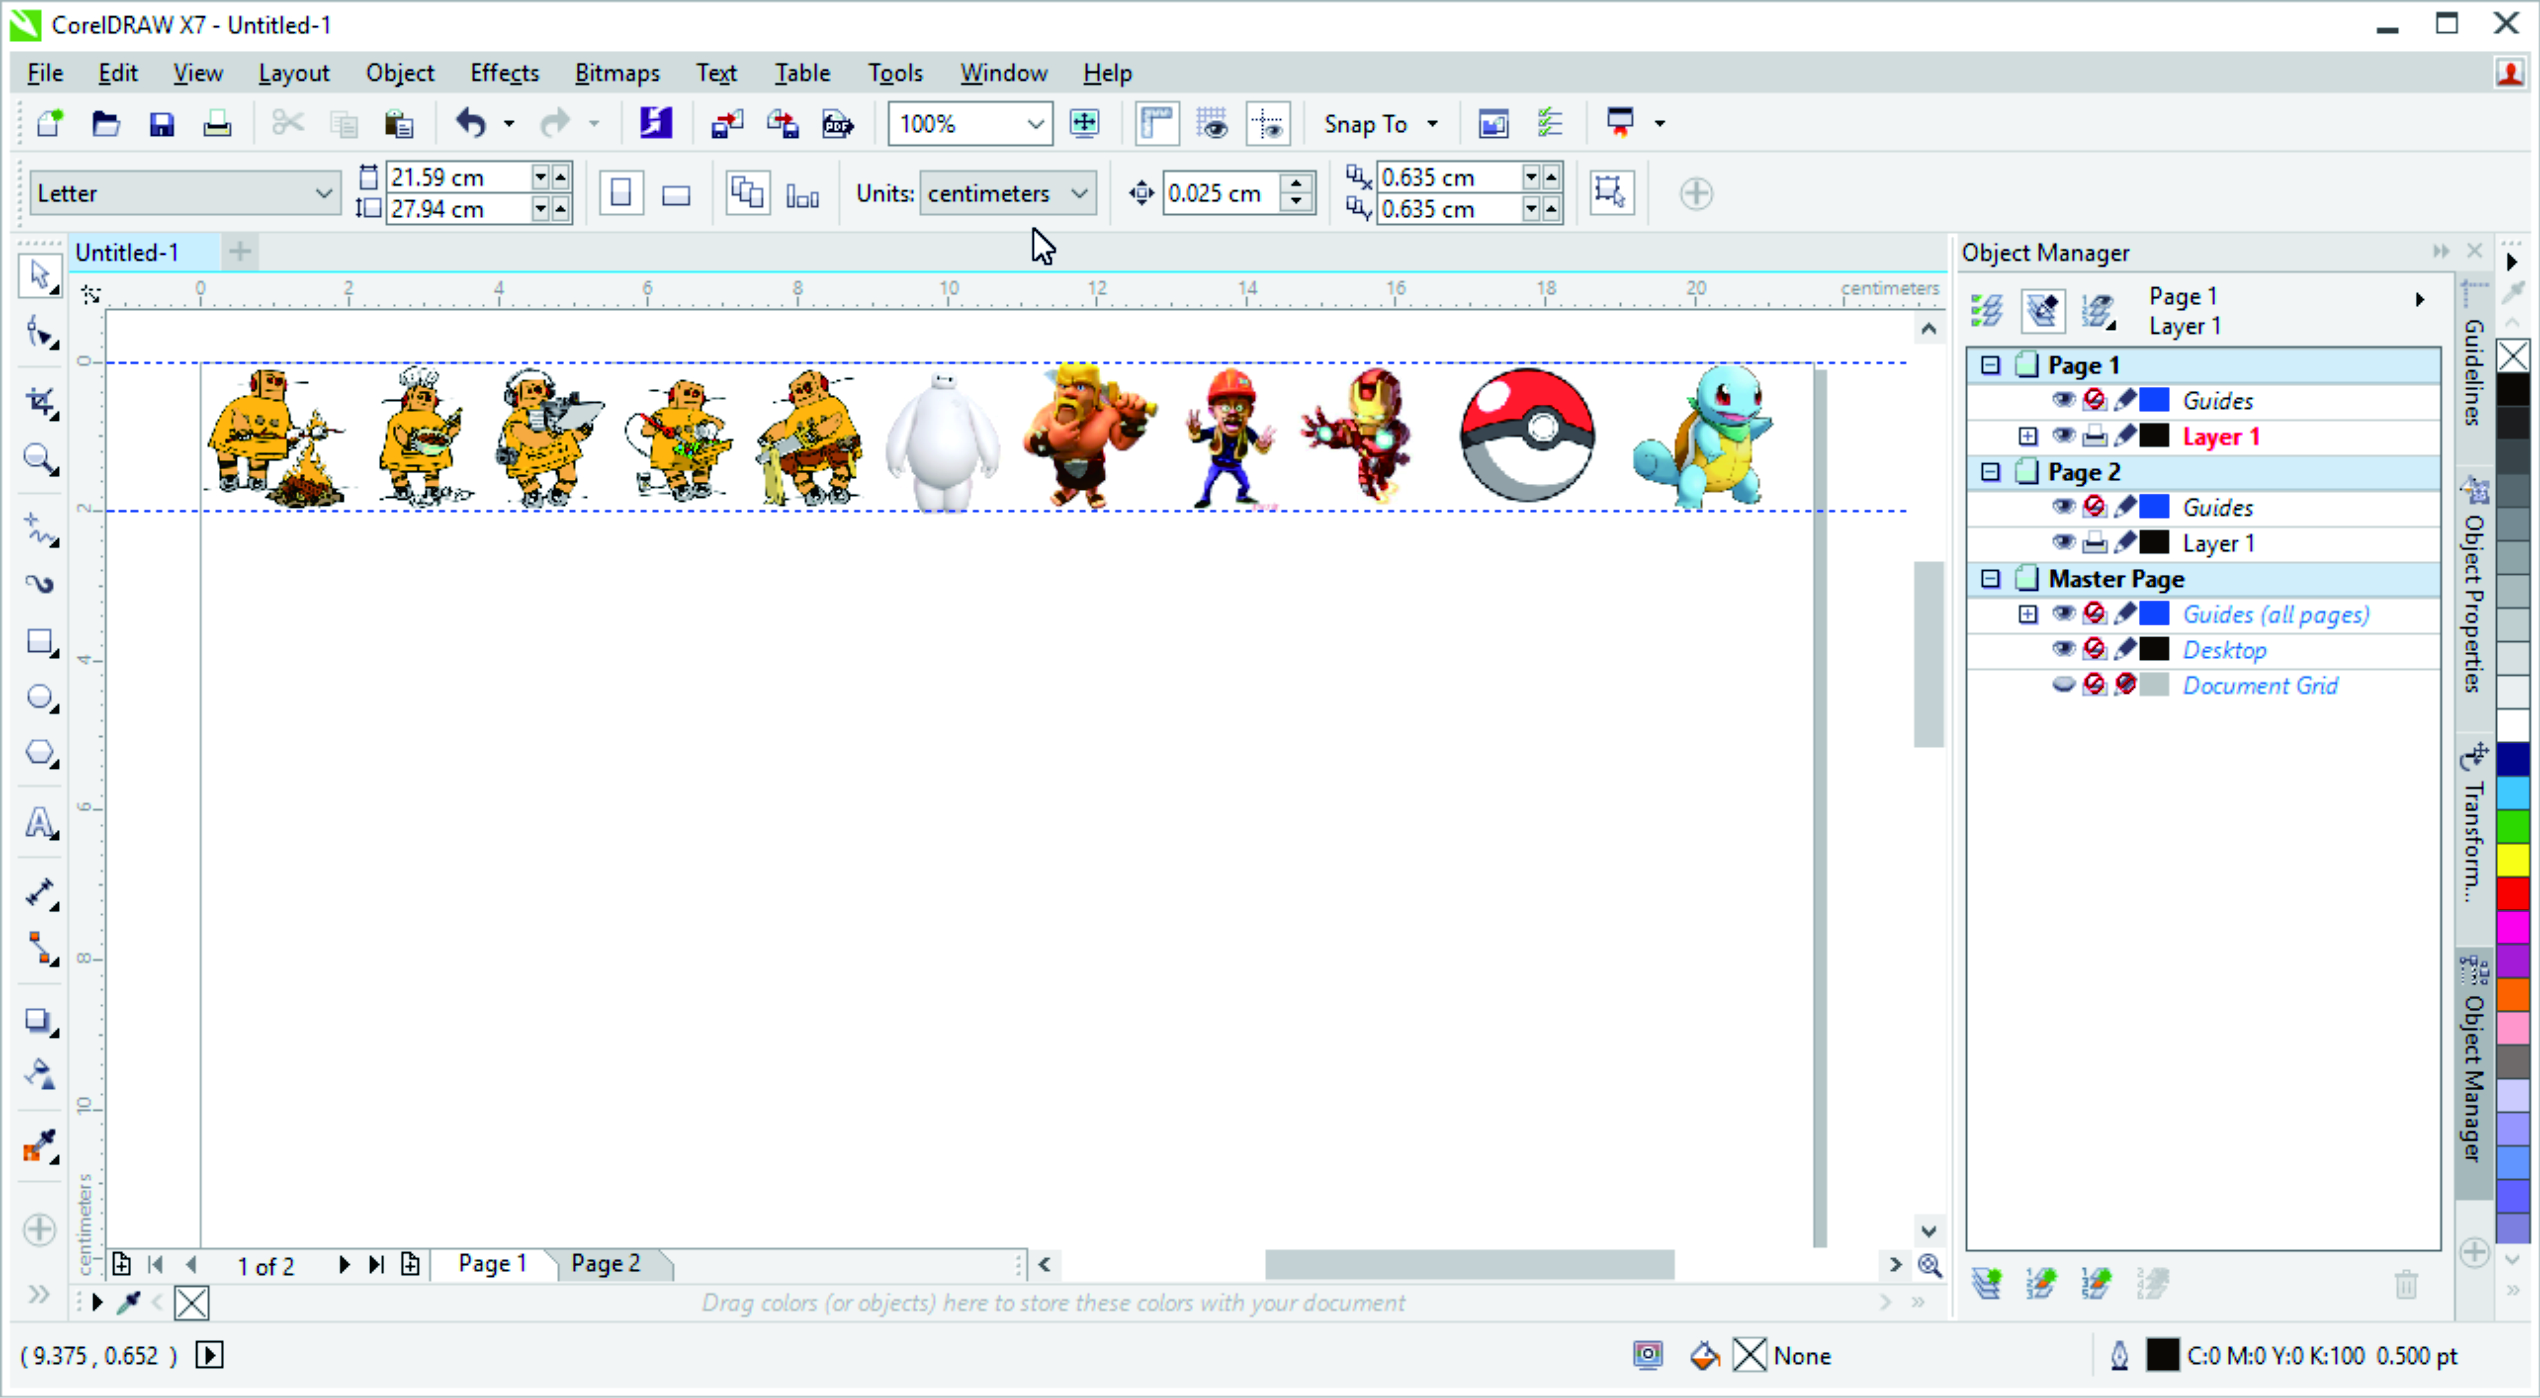2540x1398 pixels.
Task: Open the page size Letter dropdown
Action: coord(322,193)
